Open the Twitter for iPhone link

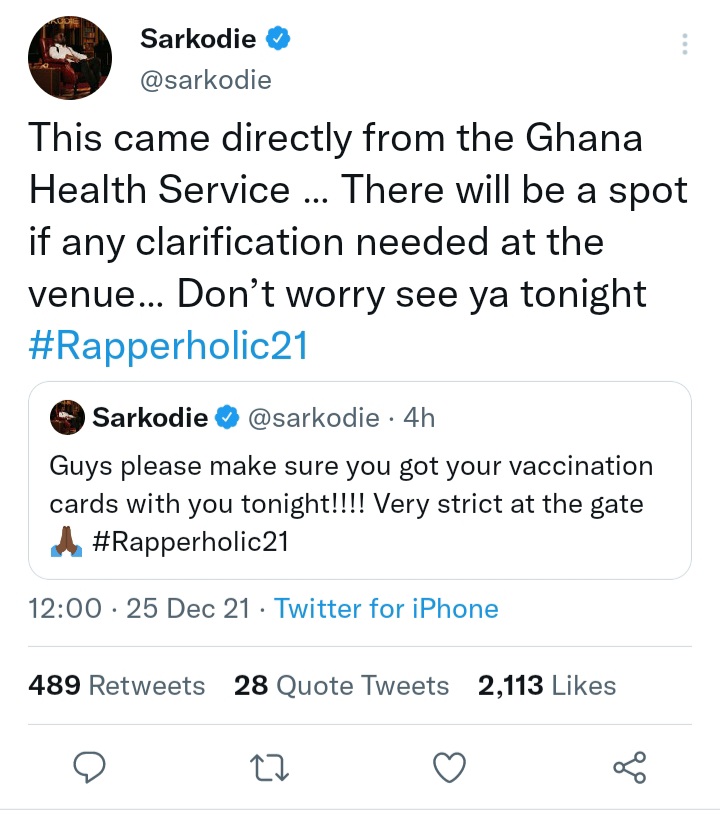coord(386,609)
